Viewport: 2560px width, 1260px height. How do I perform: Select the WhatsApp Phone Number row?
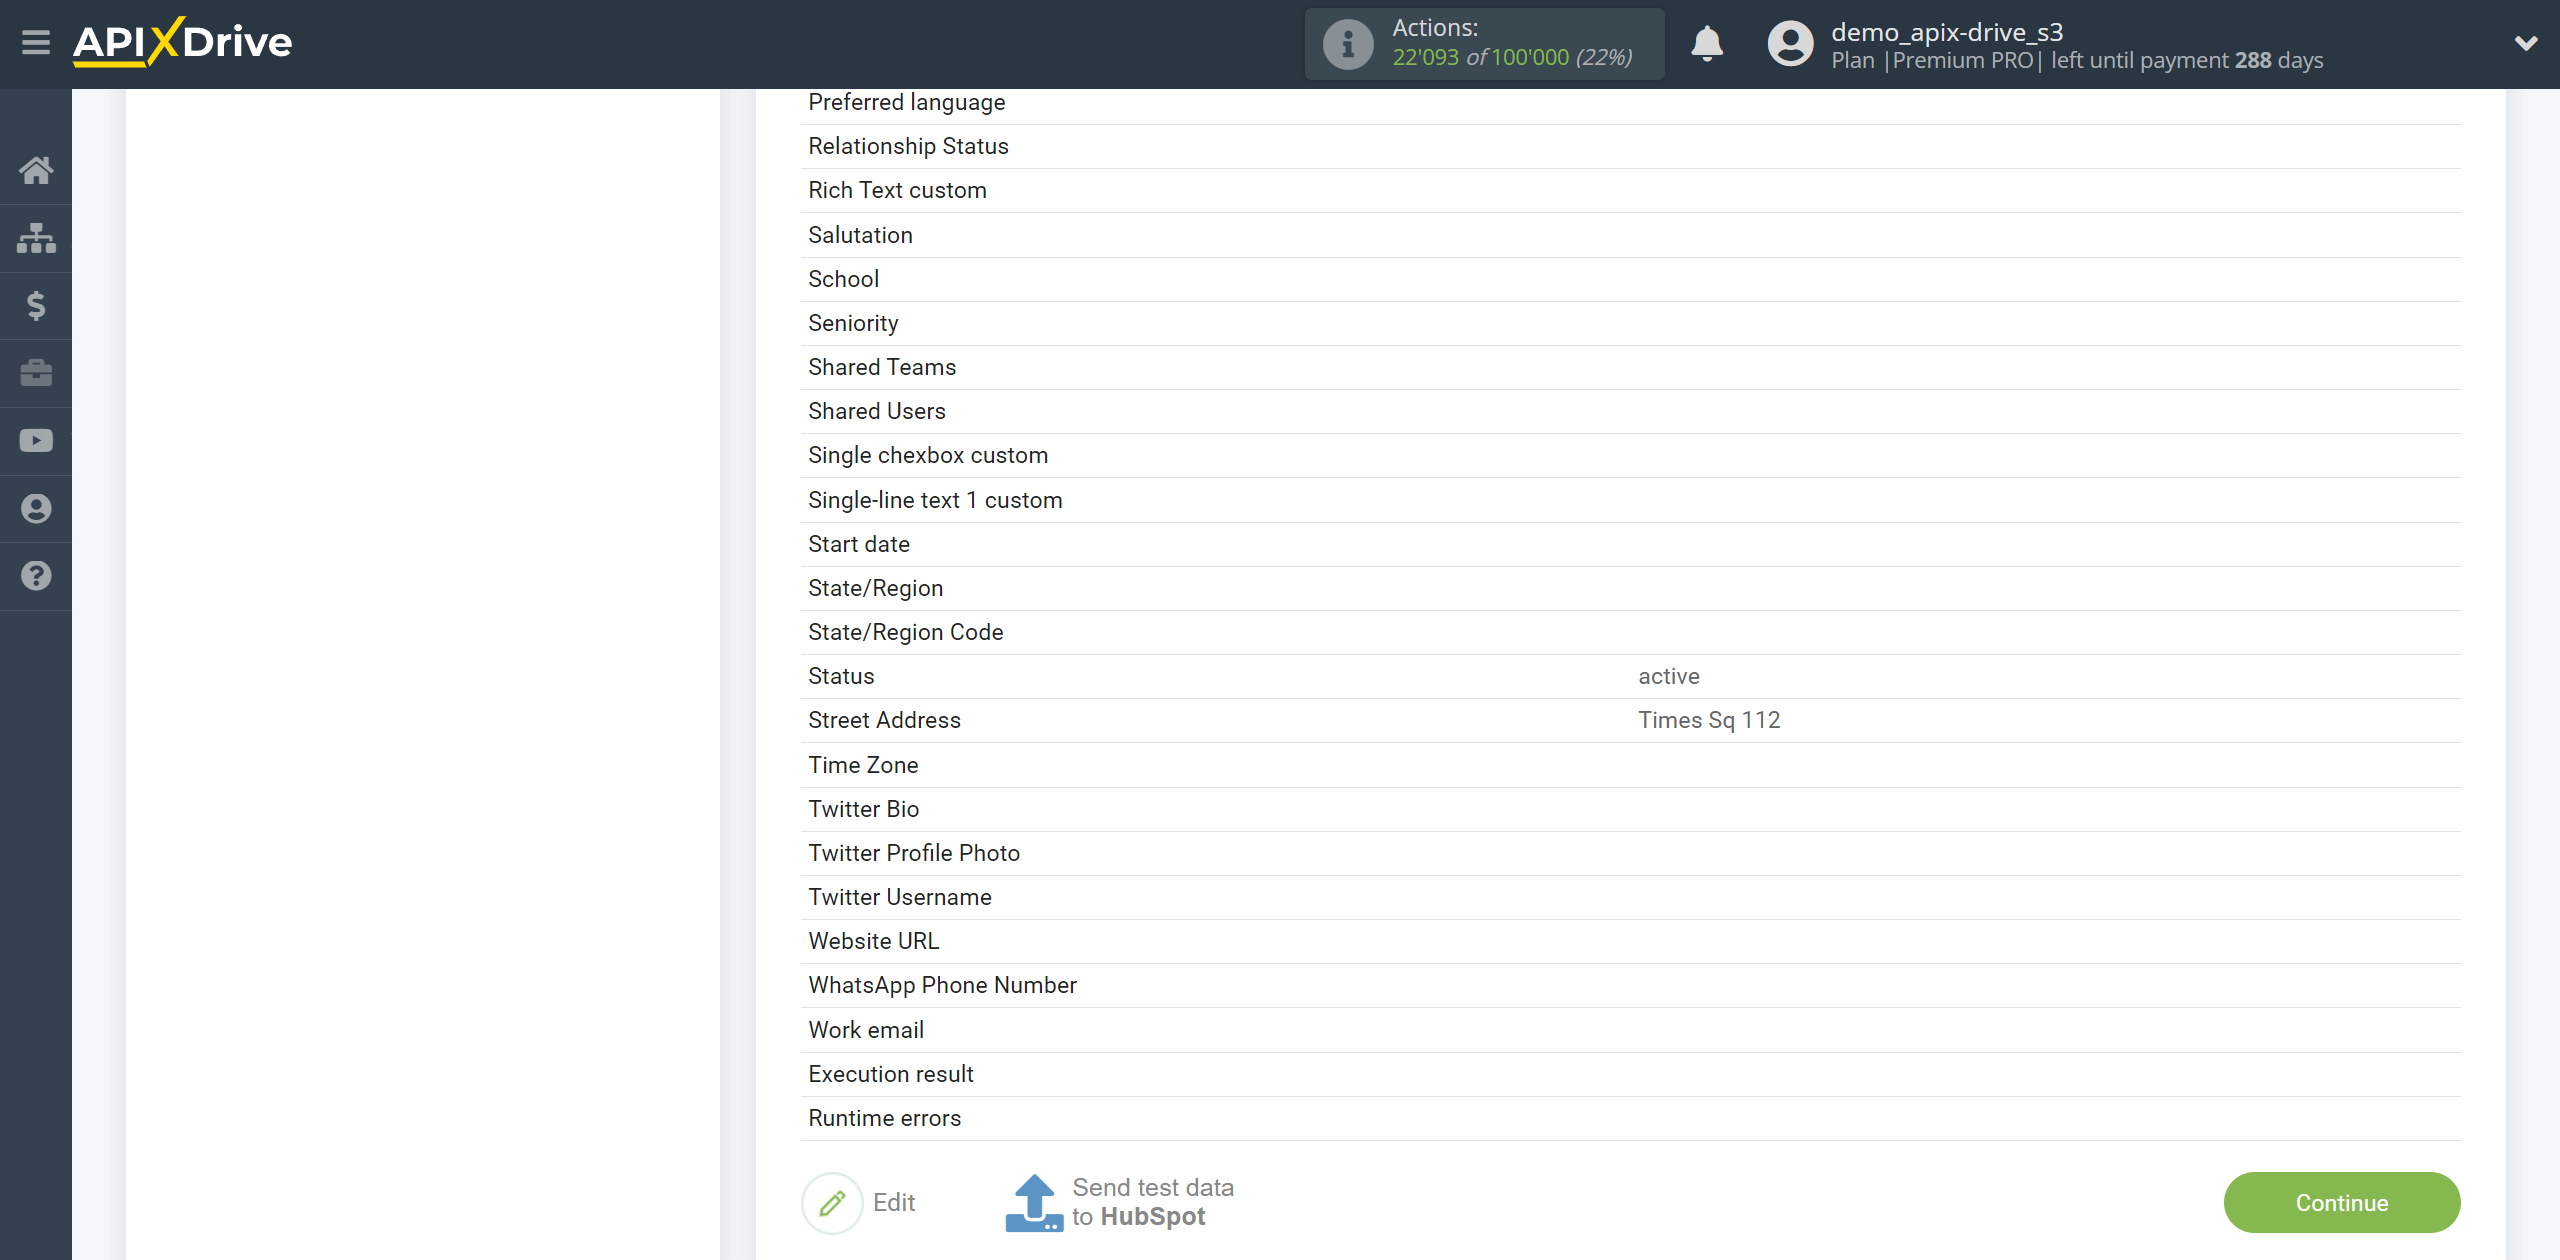click(1630, 986)
